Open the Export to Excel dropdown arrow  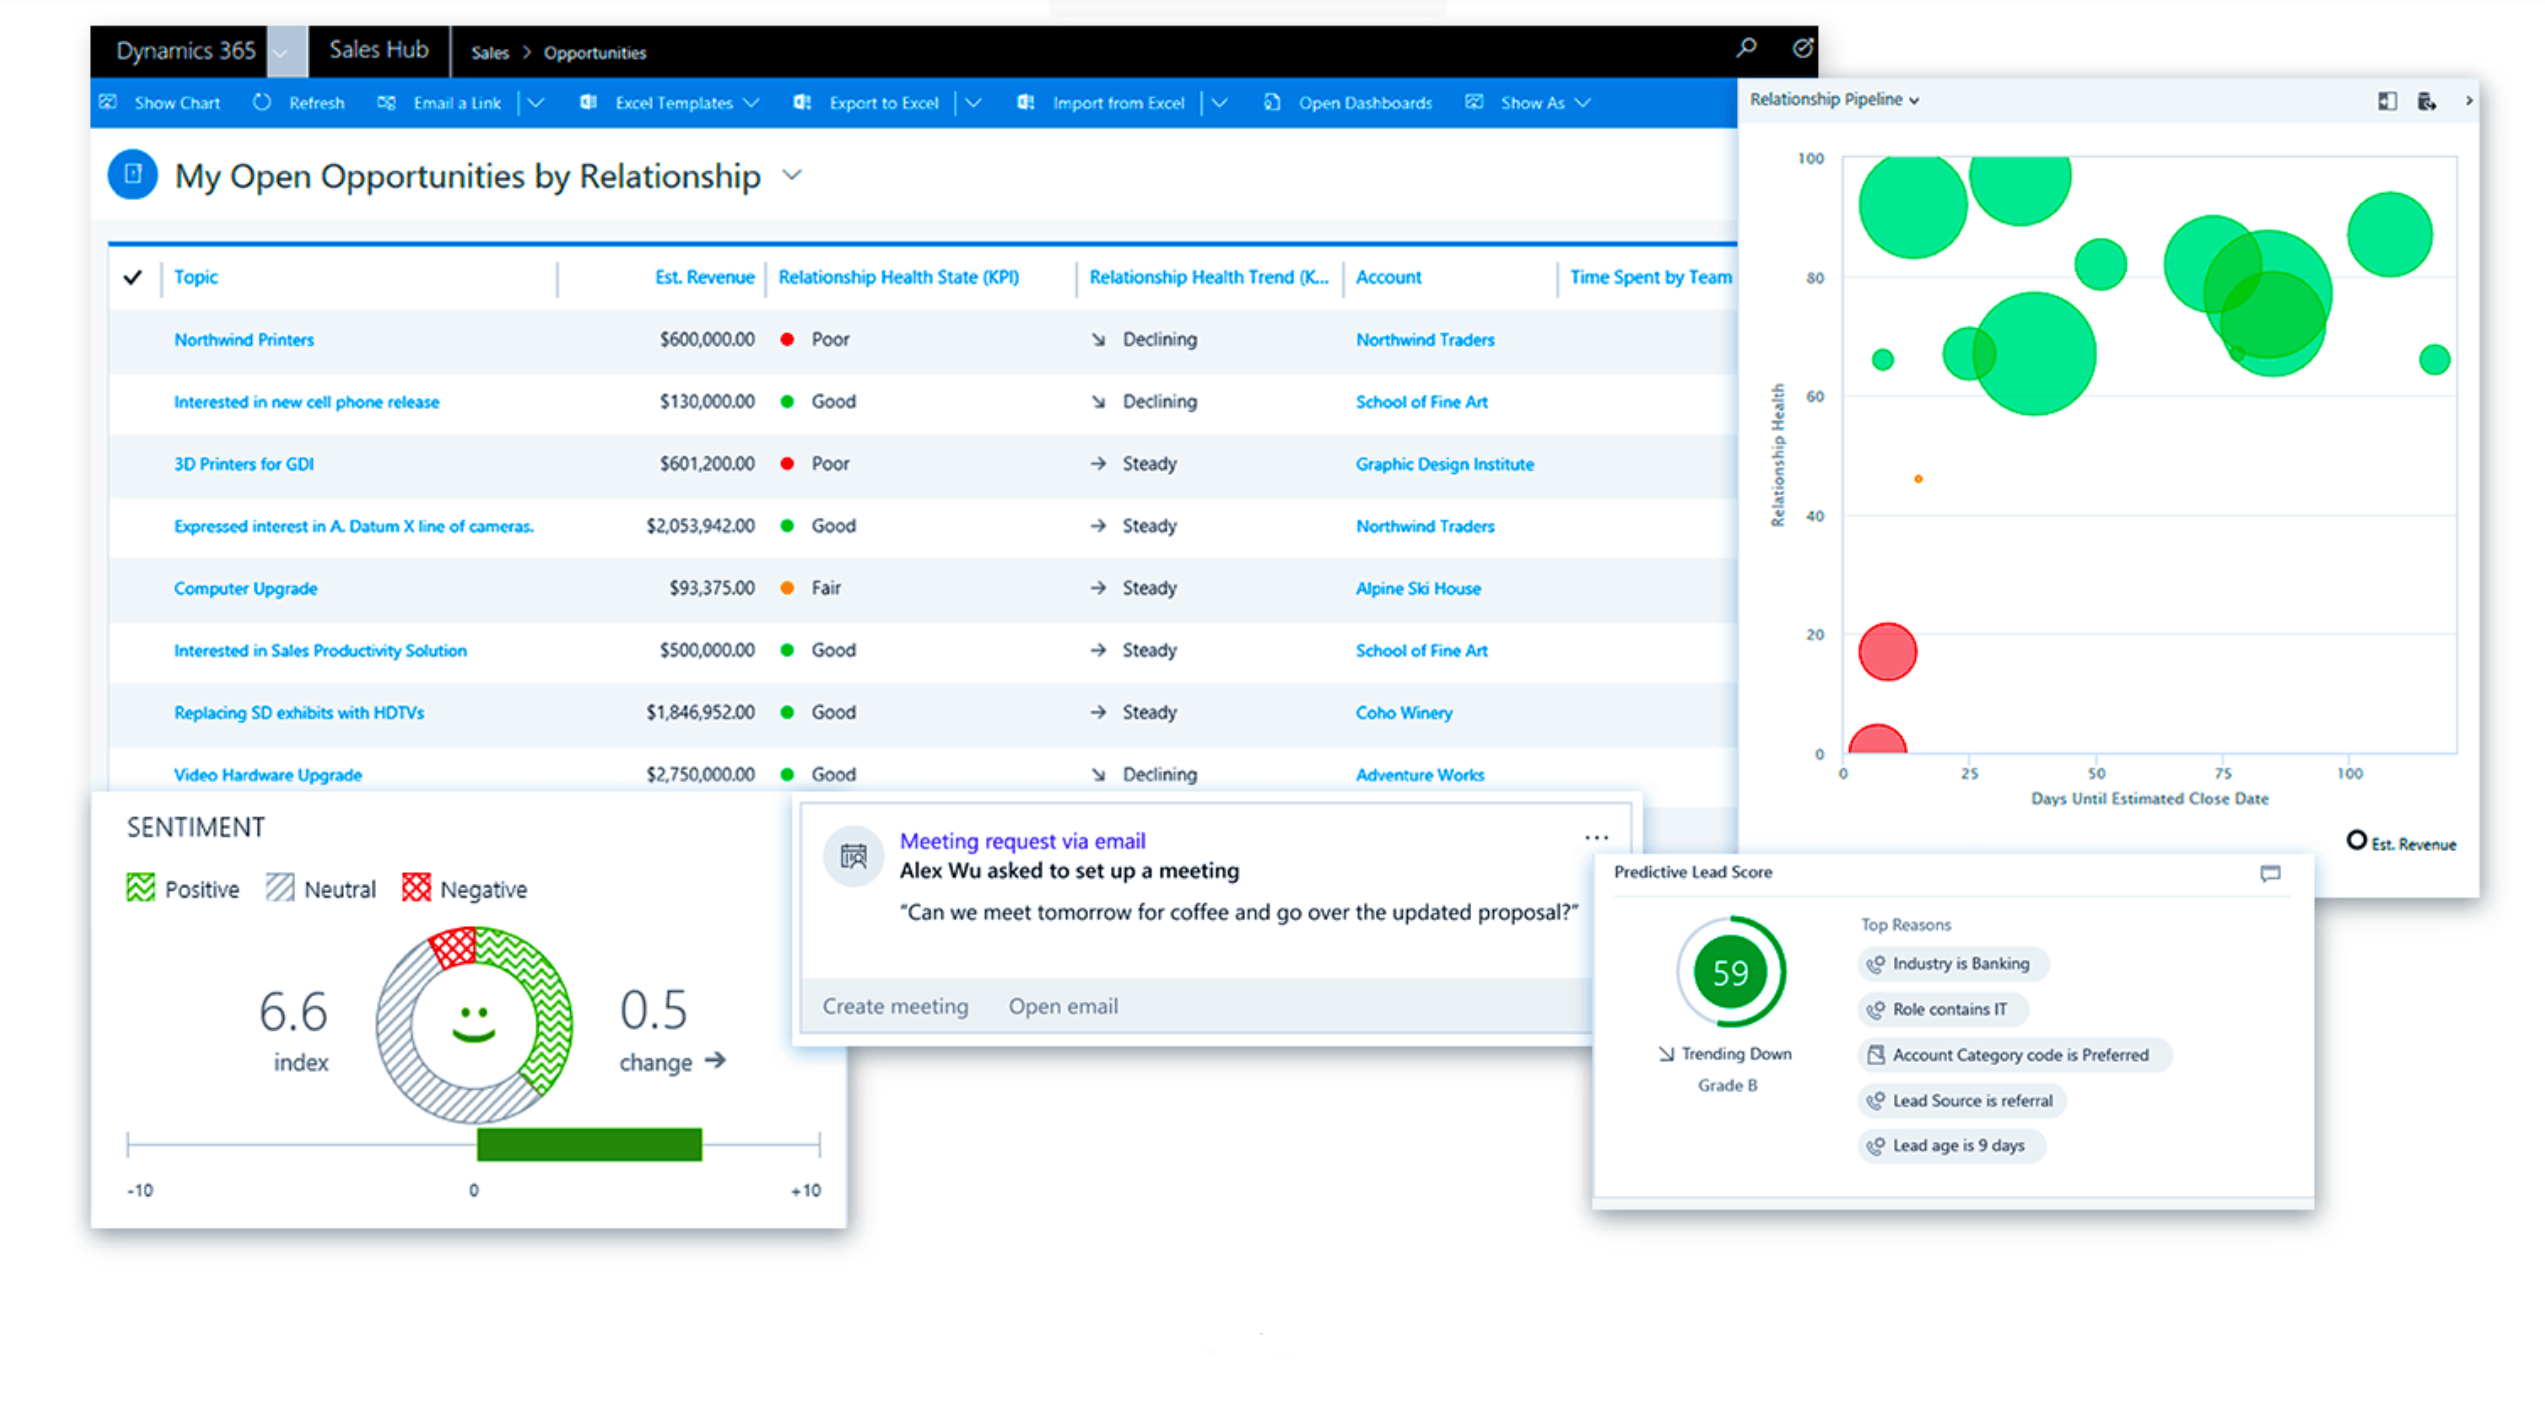(973, 102)
